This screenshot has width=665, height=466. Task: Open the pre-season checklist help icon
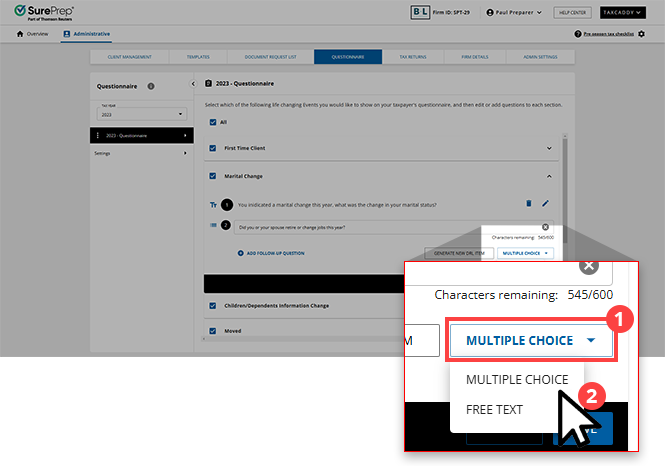click(578, 34)
